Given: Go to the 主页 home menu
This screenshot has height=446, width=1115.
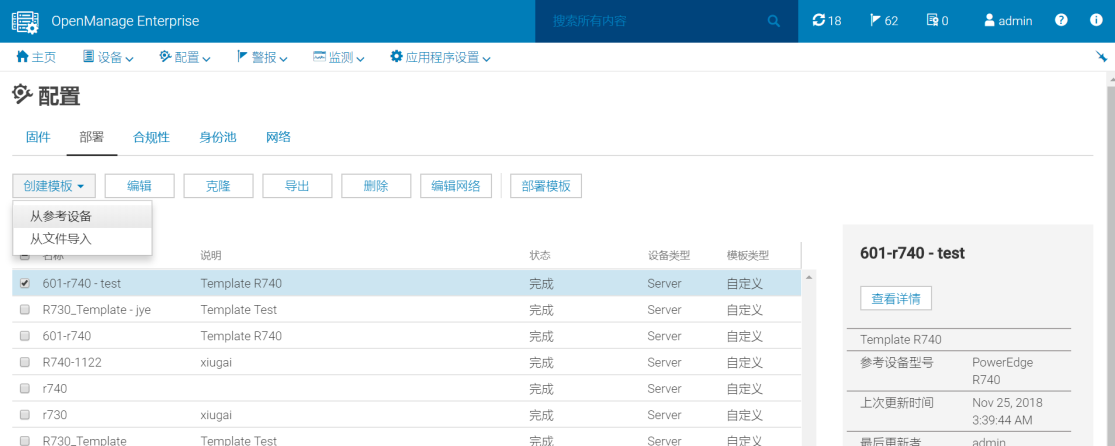Looking at the screenshot, I should tap(36, 58).
